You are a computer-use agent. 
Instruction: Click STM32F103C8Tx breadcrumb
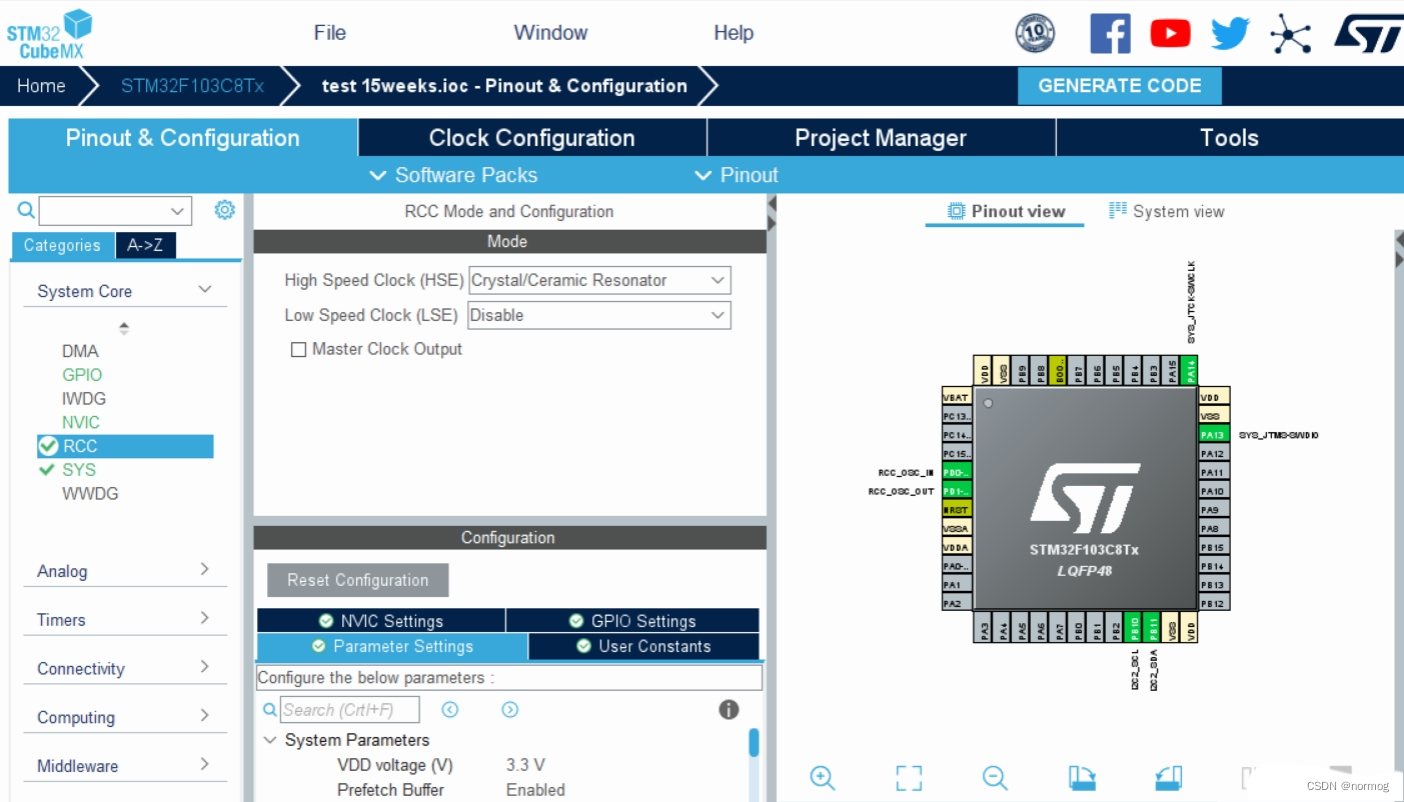(x=192, y=86)
